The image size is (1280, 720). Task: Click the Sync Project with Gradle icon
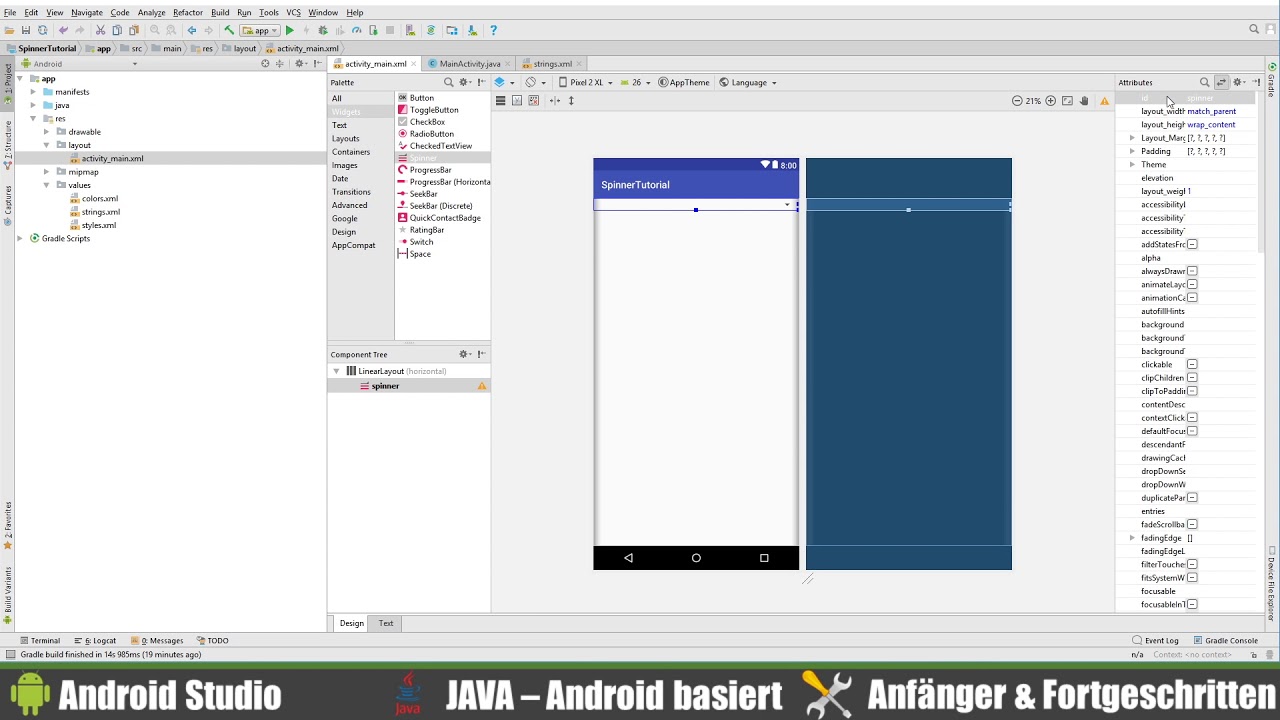[x=431, y=30]
